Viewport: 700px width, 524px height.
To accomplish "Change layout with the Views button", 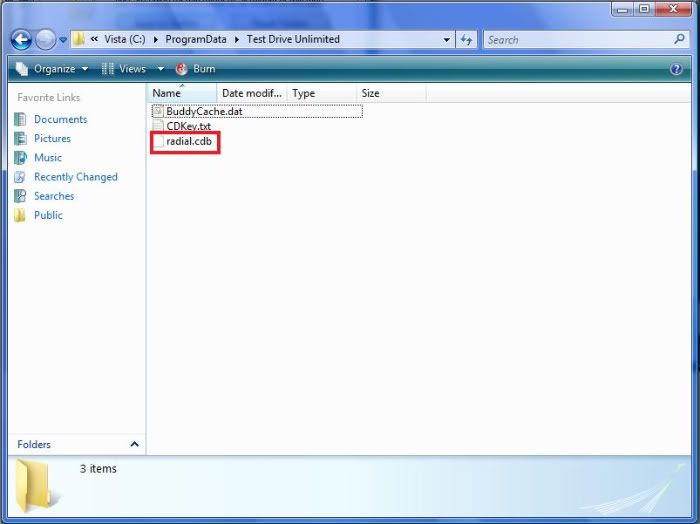I will tap(124, 69).
